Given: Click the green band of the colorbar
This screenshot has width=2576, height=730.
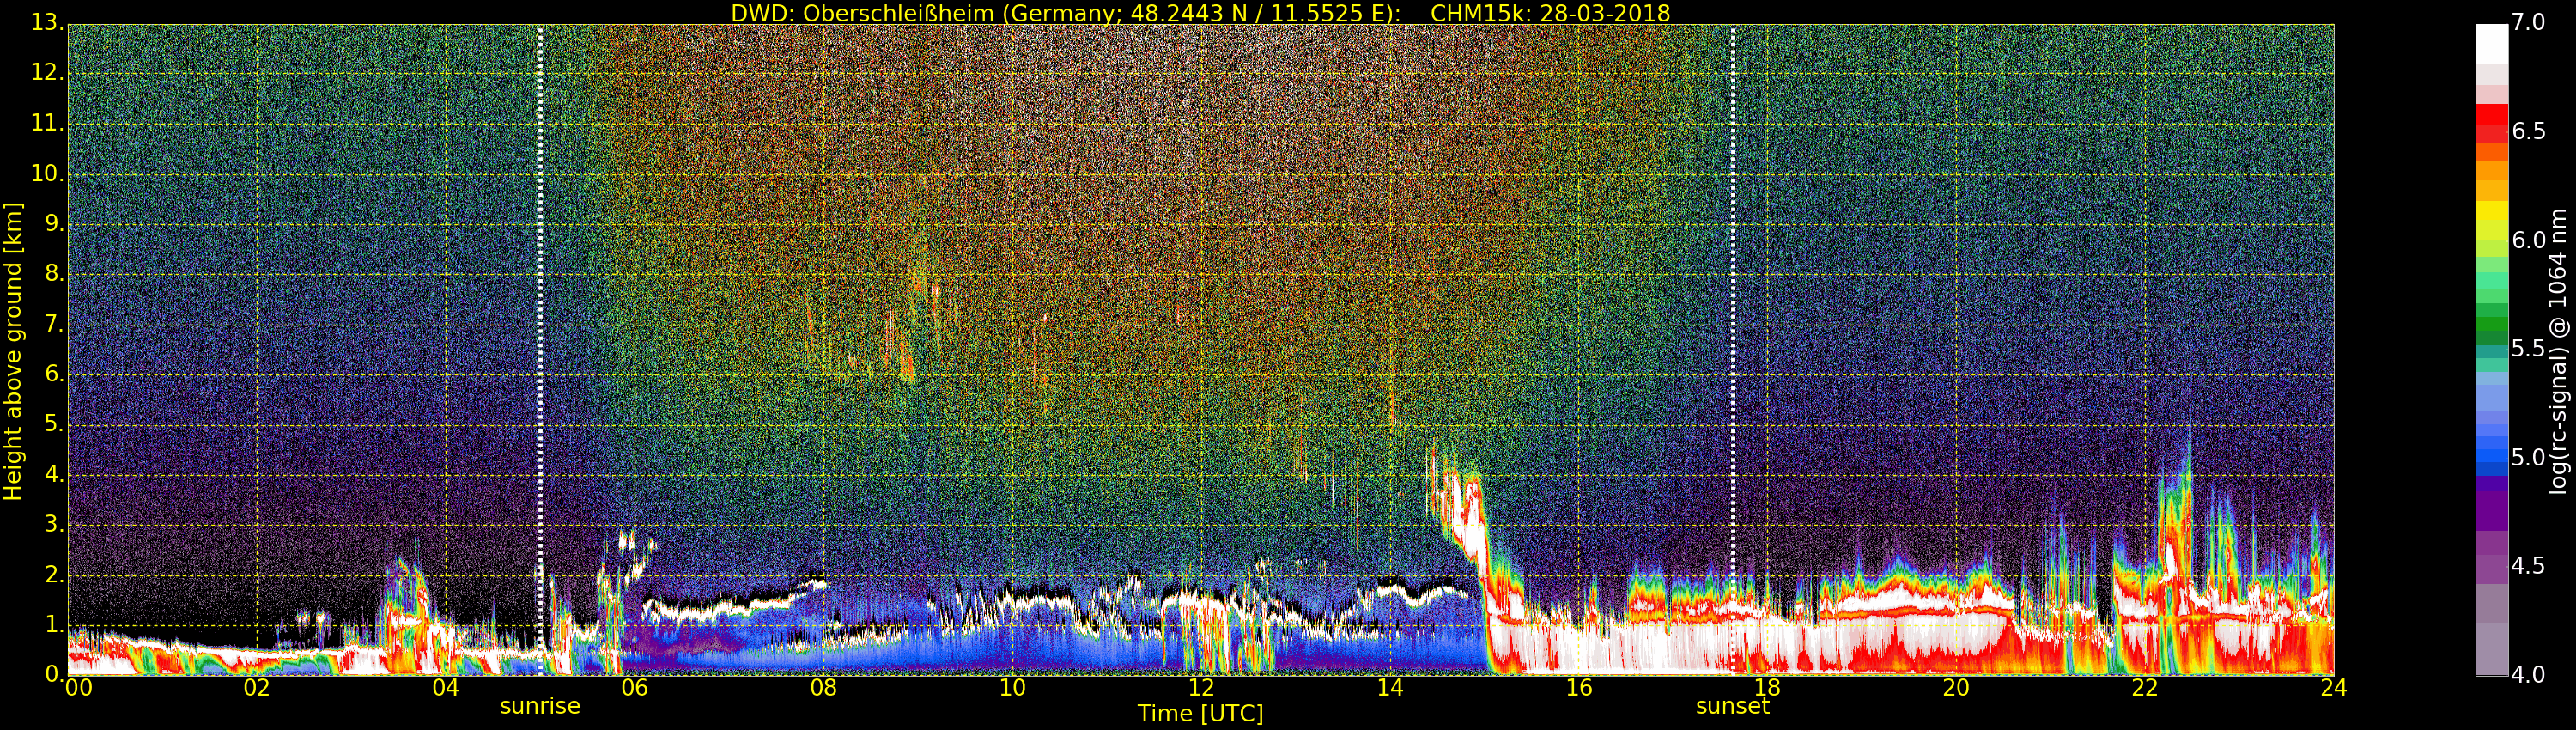Looking at the screenshot, I should tap(2491, 308).
